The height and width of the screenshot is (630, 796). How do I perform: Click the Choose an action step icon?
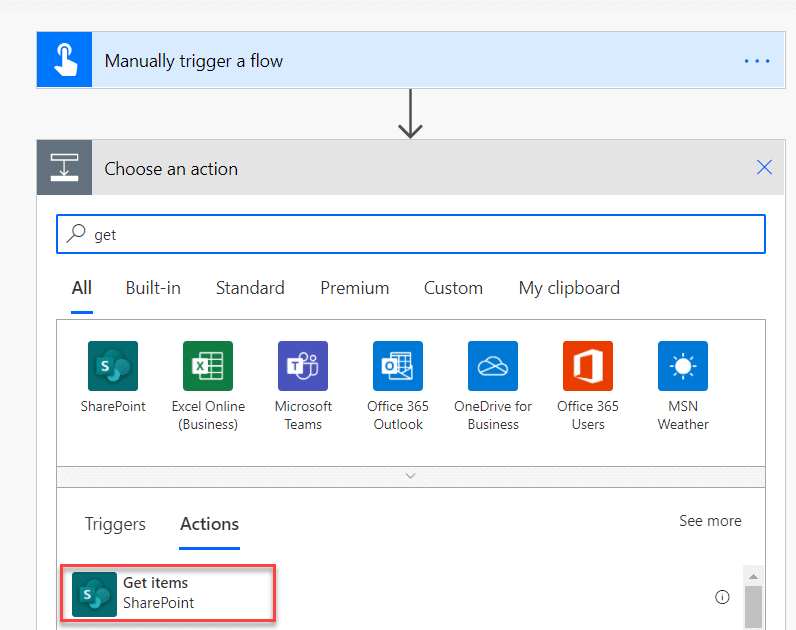pos(64,168)
